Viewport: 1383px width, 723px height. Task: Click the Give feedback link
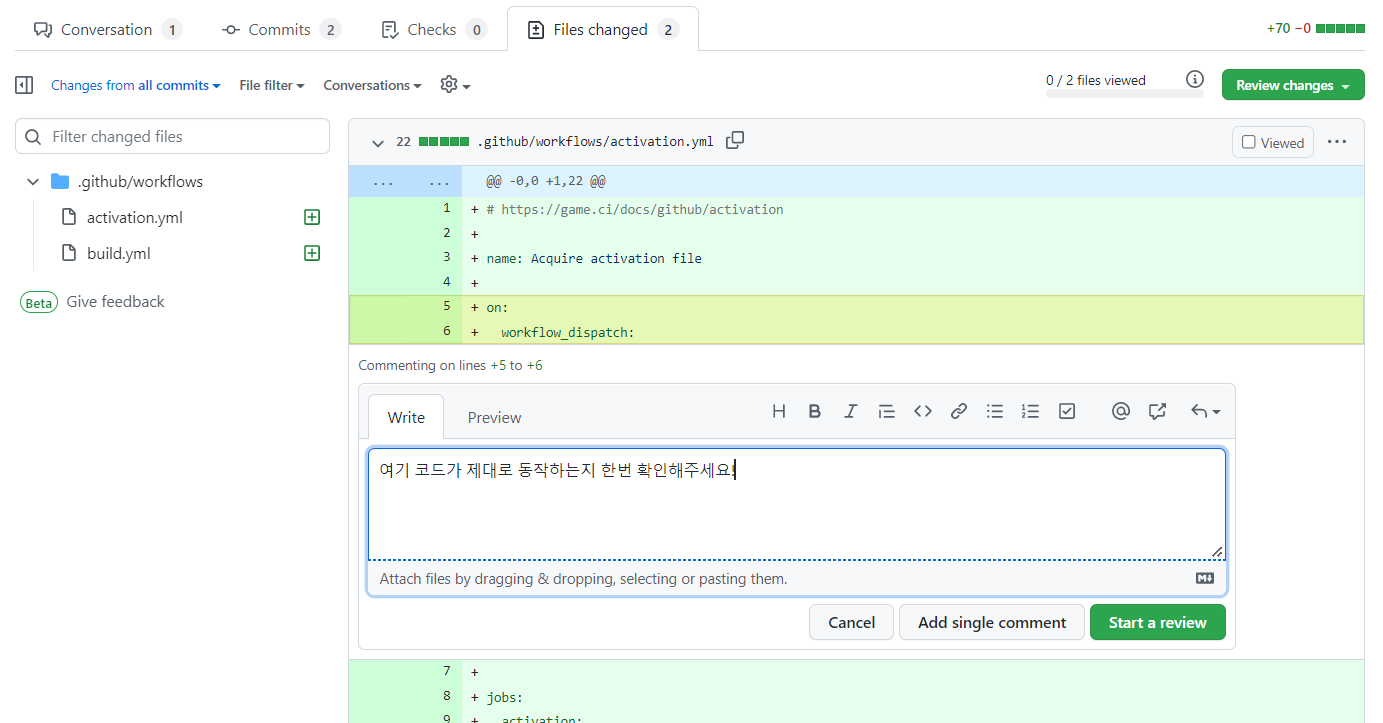115,302
